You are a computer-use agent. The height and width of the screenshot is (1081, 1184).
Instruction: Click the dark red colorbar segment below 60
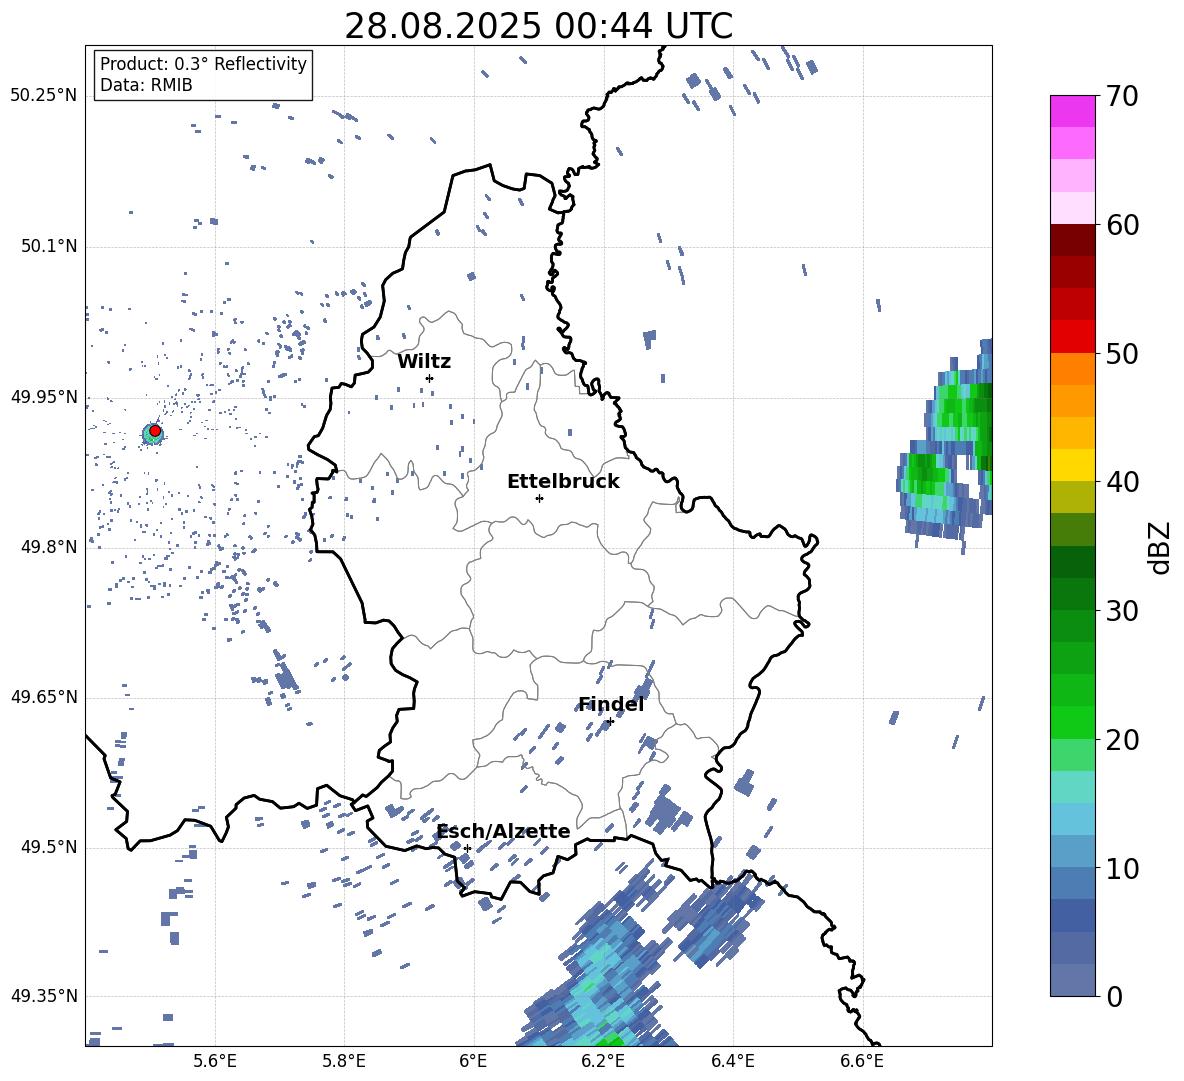[x=1072, y=240]
